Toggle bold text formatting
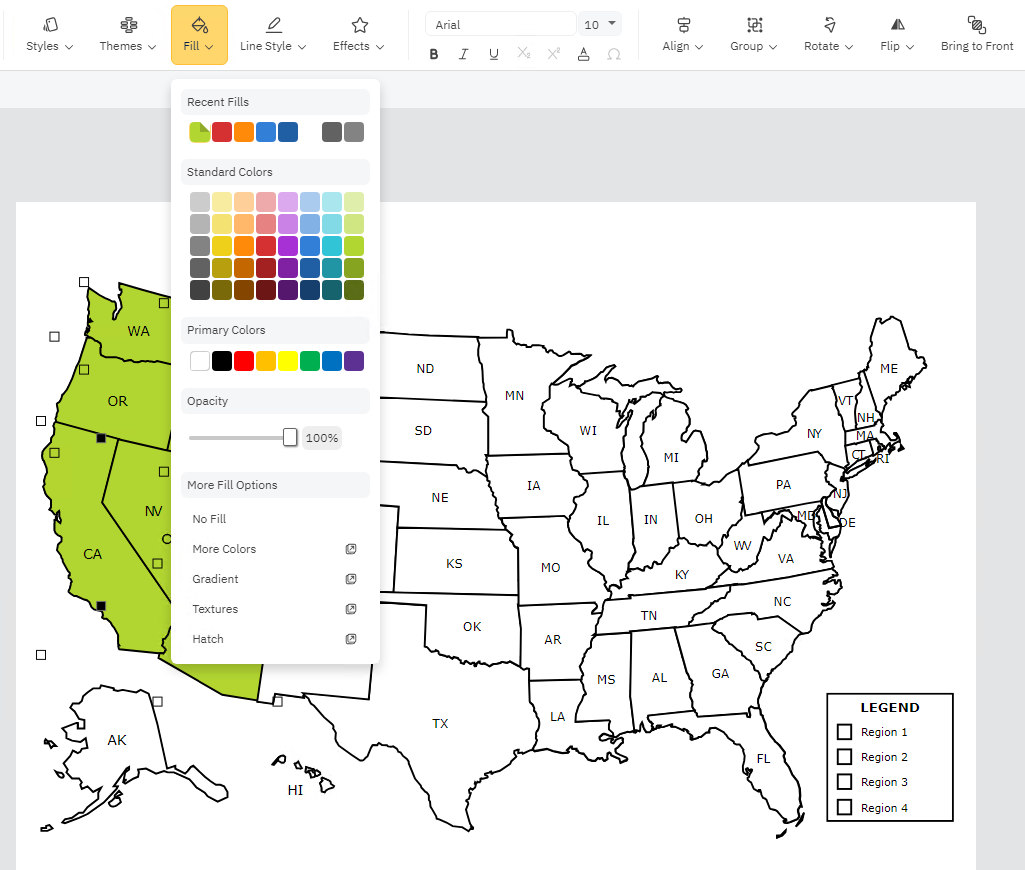 click(x=433, y=54)
